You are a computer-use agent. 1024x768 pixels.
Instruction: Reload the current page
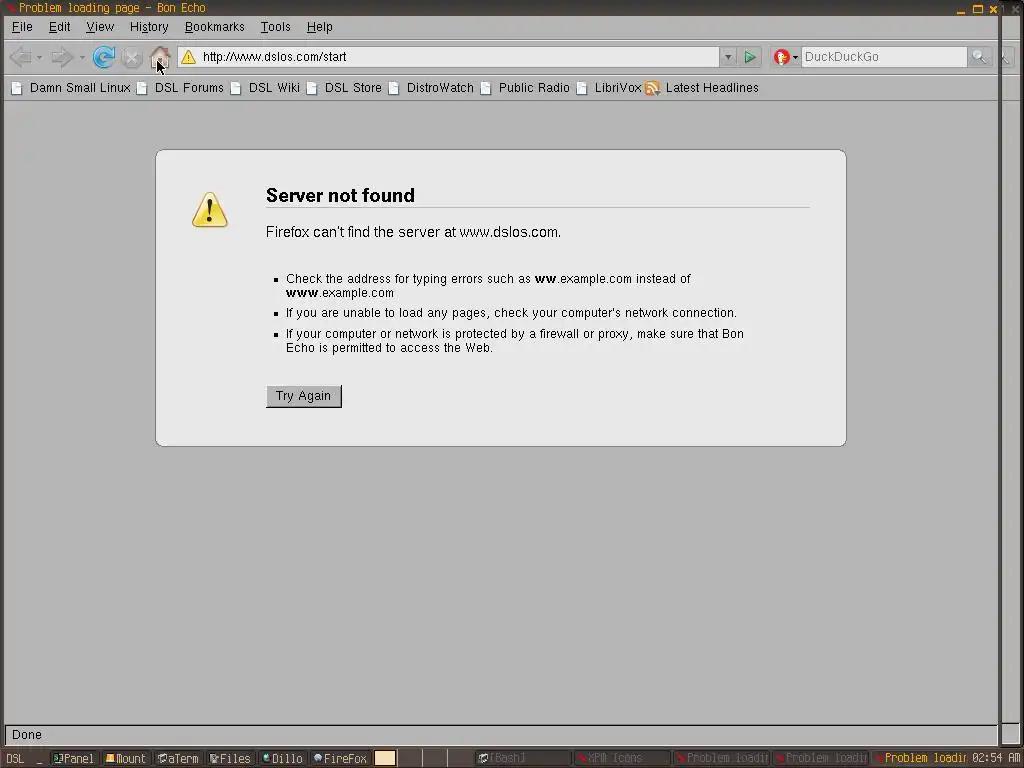pyautogui.click(x=104, y=57)
